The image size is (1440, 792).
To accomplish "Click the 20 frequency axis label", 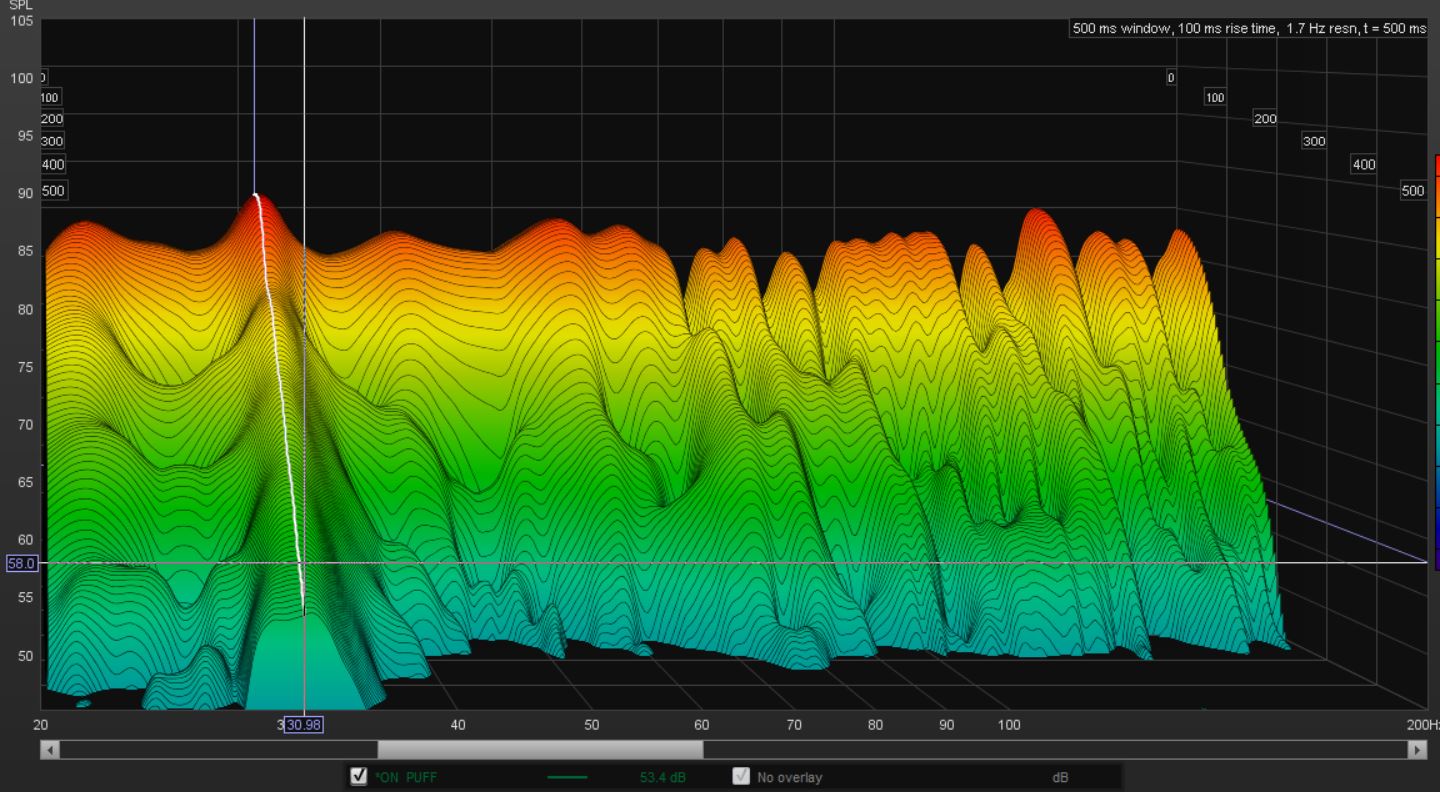I will pyautogui.click(x=40, y=725).
